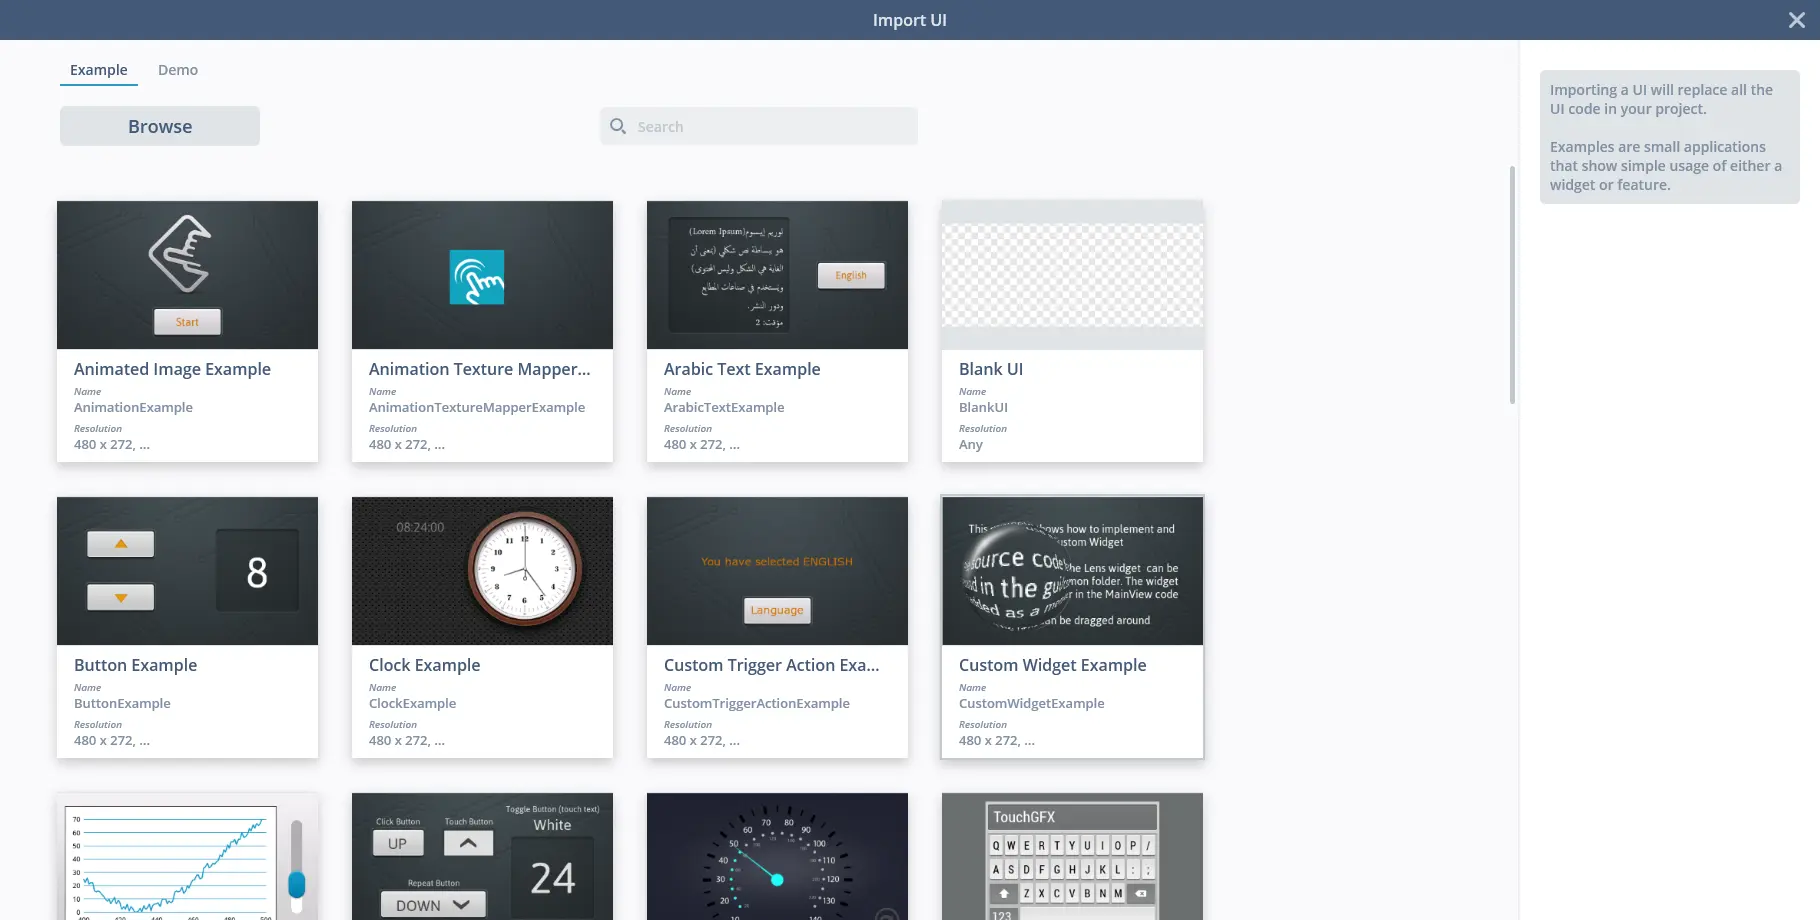Open the line graph example thumbnail

pyautogui.click(x=187, y=858)
